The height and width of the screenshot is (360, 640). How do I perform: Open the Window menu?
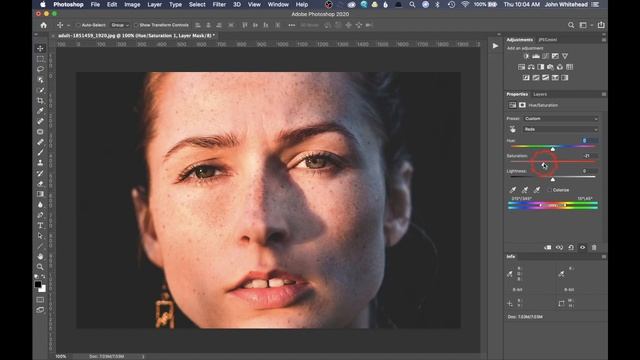click(278, 4)
